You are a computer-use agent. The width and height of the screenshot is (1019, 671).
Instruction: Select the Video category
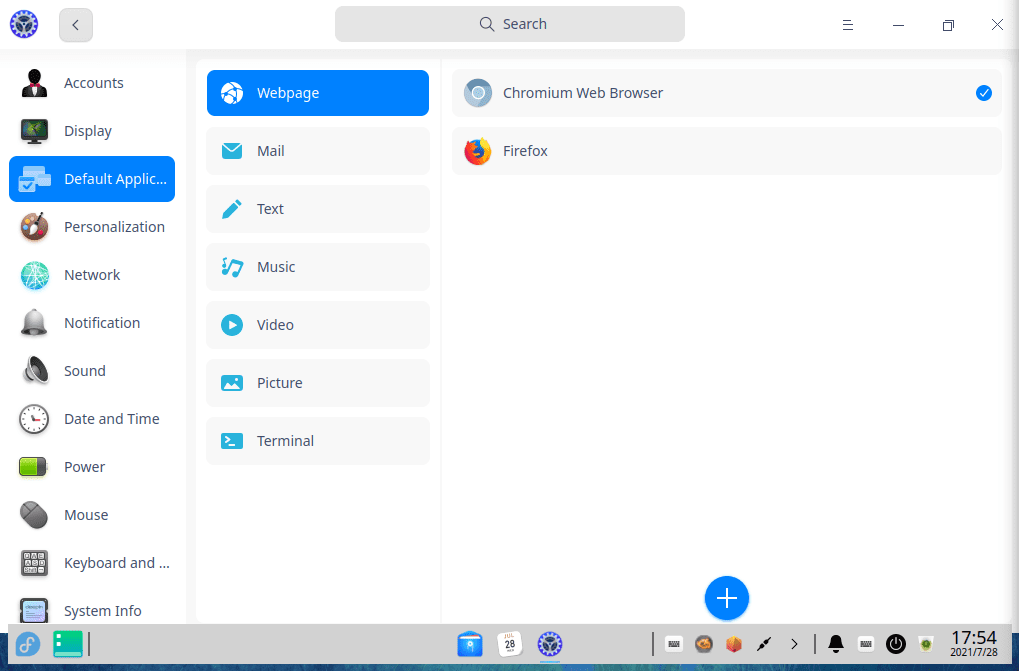click(x=318, y=325)
